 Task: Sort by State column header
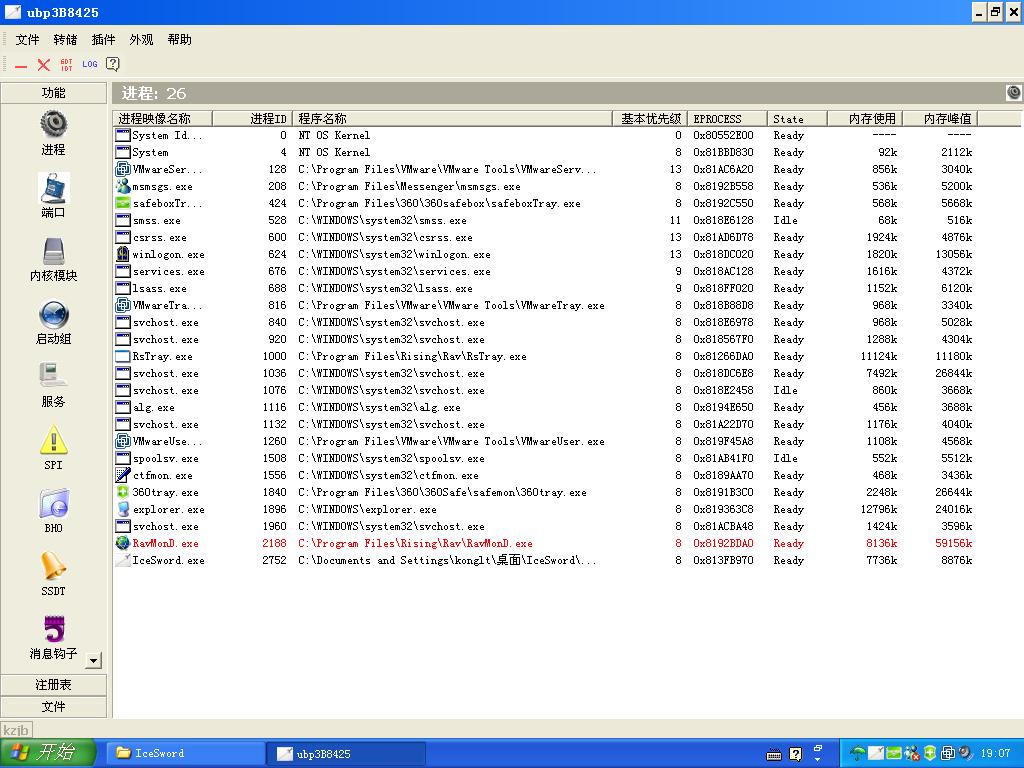coord(797,118)
